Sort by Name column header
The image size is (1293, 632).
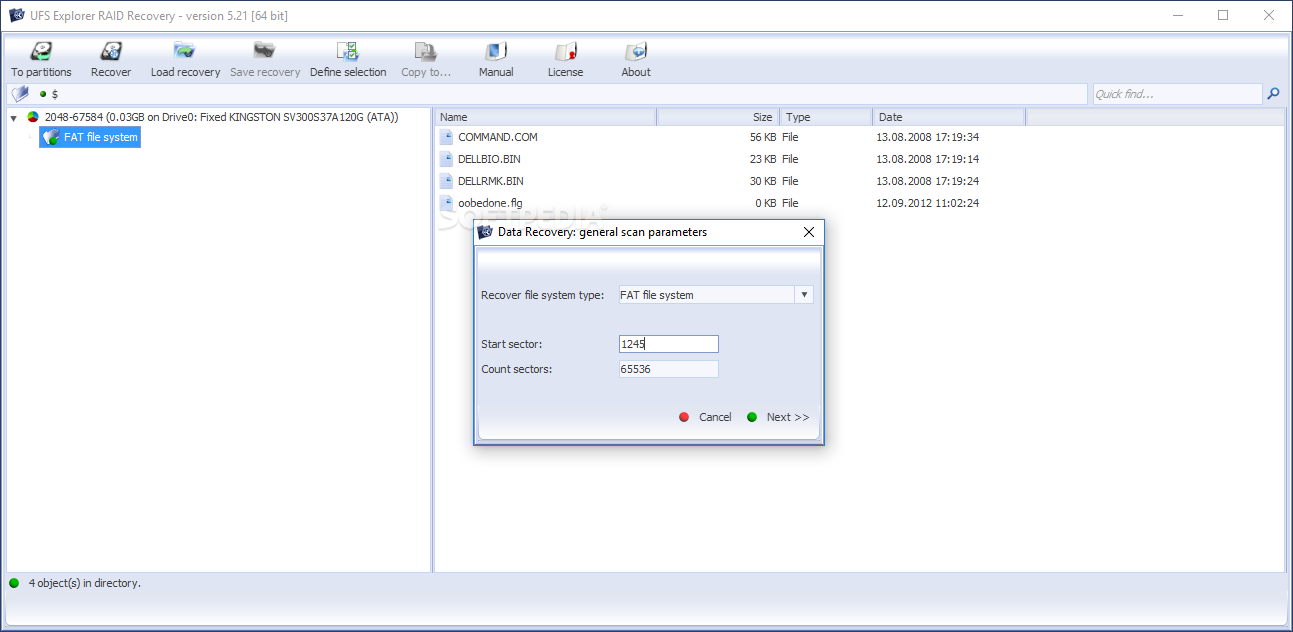coord(546,117)
